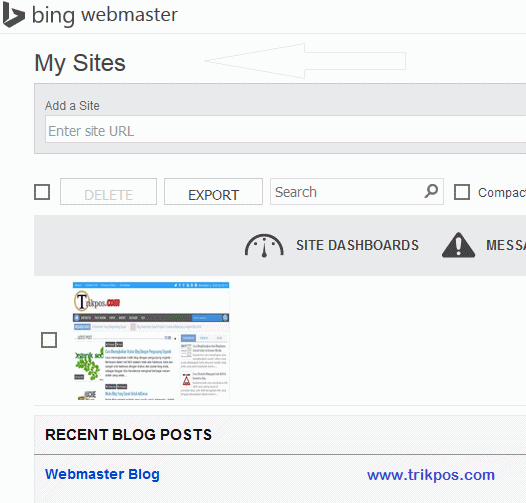Open the www.trikpos.com link

(x=431, y=475)
